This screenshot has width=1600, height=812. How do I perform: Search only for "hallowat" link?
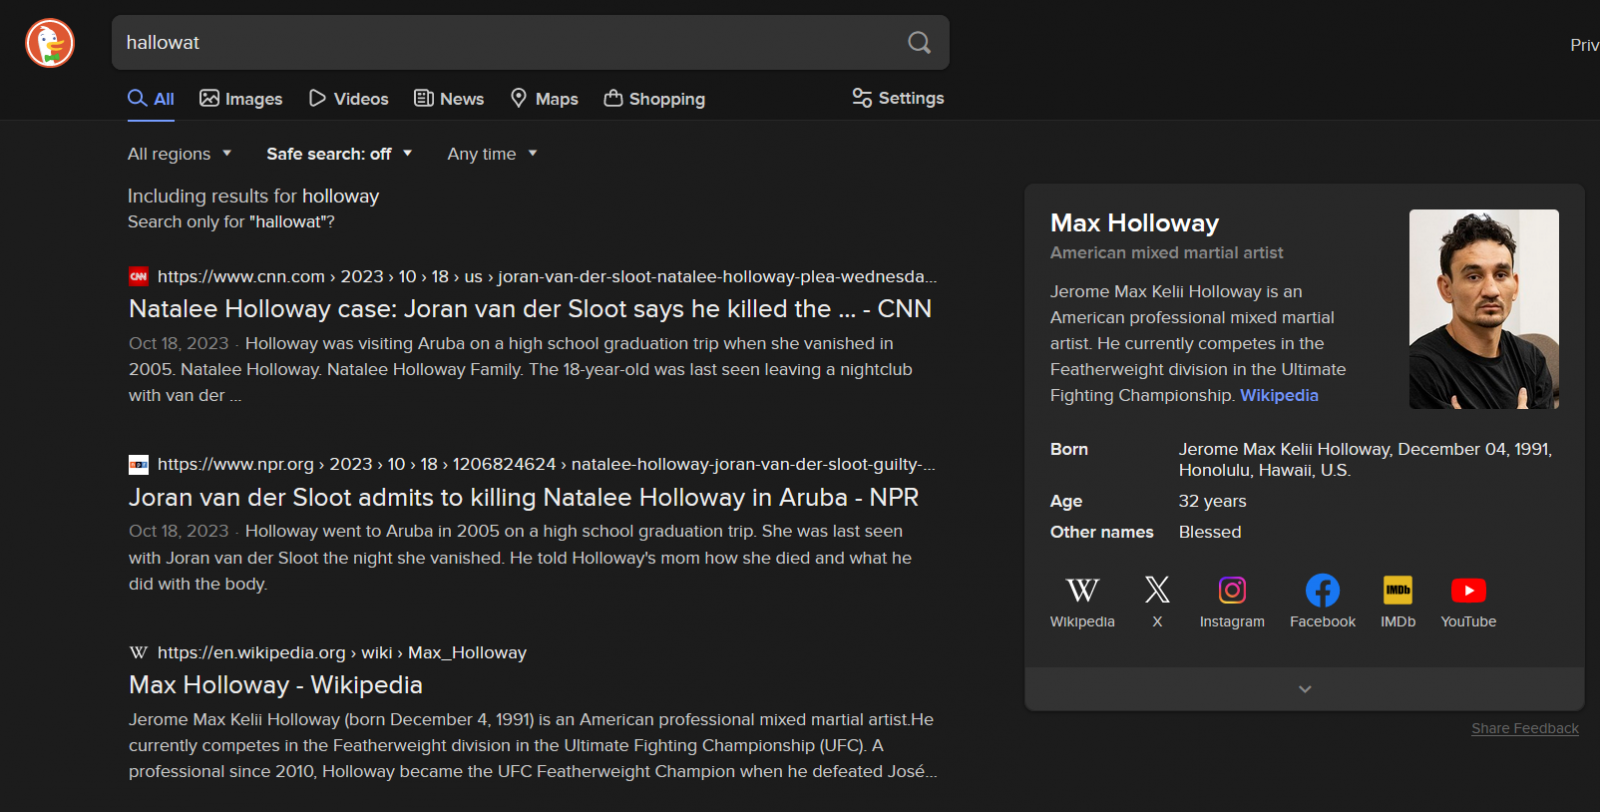[x=231, y=222]
